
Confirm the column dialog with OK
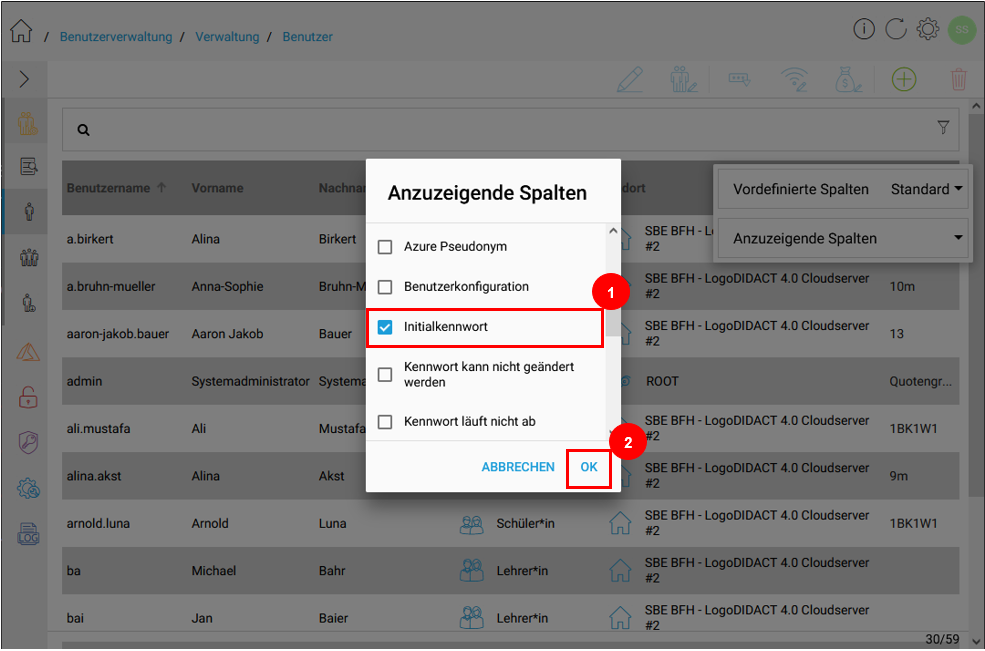589,468
